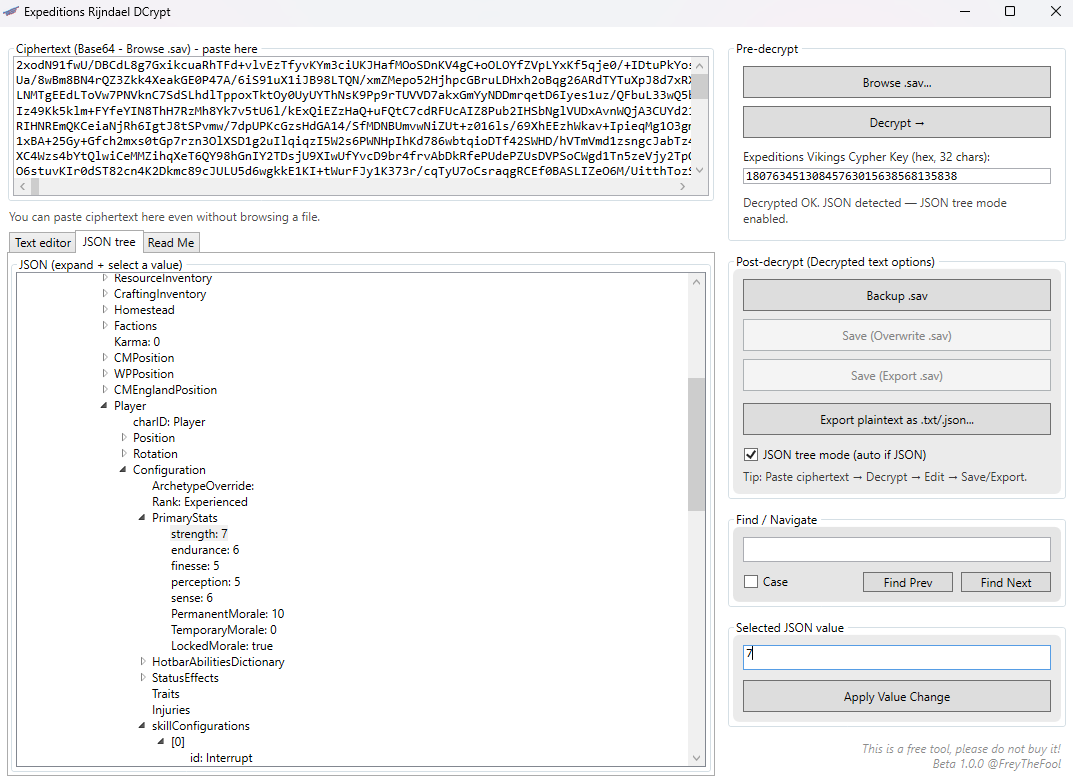Minimize the Expeditions Rijndael DCrypt window

pyautogui.click(x=965, y=11)
